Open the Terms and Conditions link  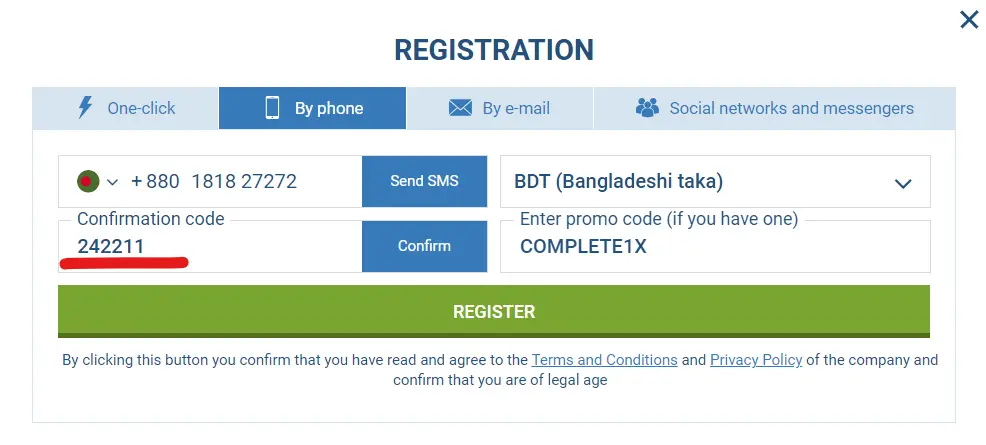point(604,360)
